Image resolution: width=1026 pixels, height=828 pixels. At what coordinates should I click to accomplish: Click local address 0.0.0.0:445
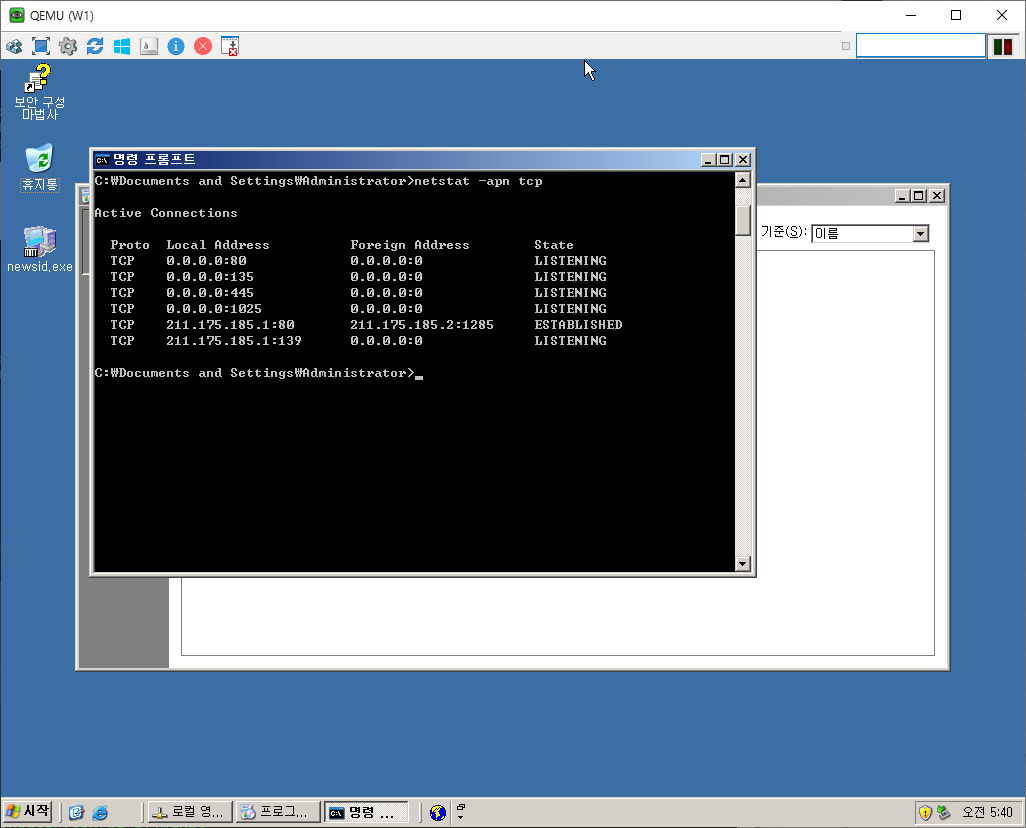[x=209, y=293]
